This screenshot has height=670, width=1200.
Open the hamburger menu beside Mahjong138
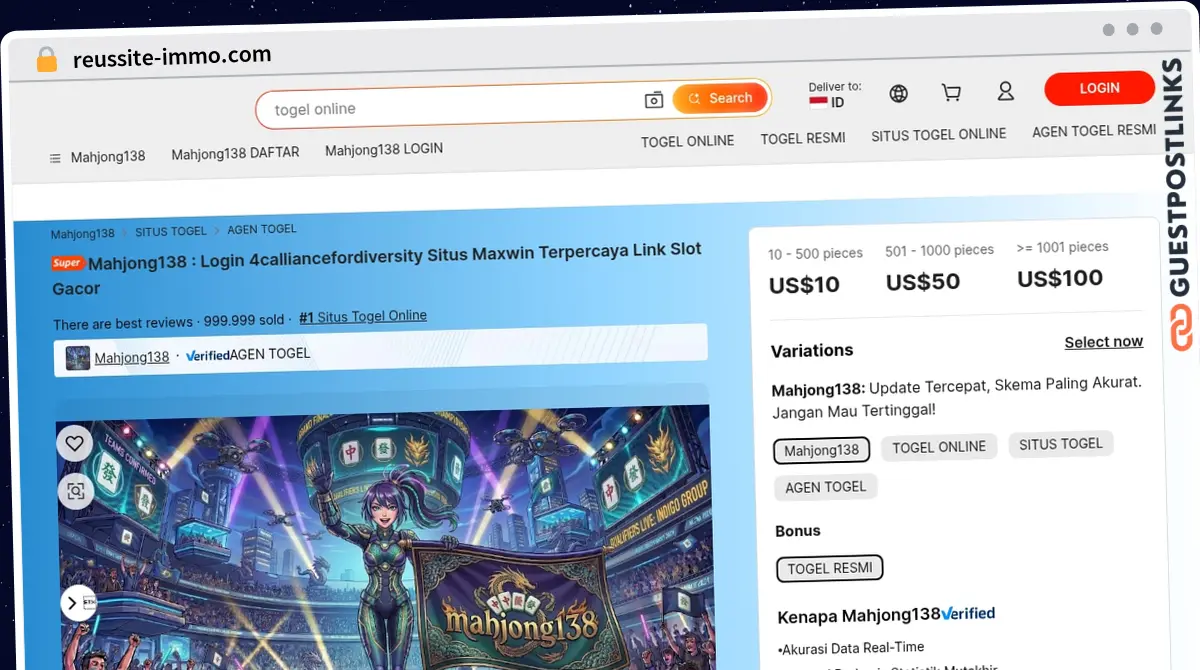55,158
